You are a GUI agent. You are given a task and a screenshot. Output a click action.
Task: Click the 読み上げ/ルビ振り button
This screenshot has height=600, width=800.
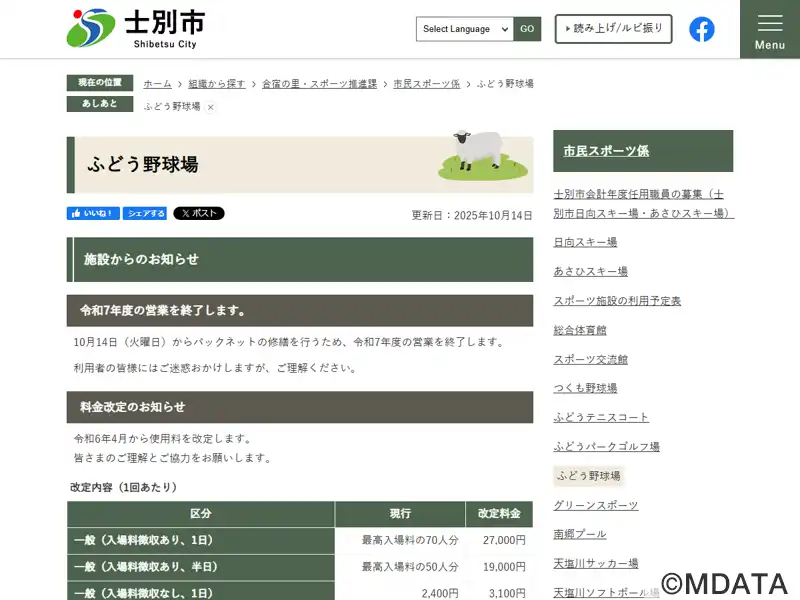point(613,29)
